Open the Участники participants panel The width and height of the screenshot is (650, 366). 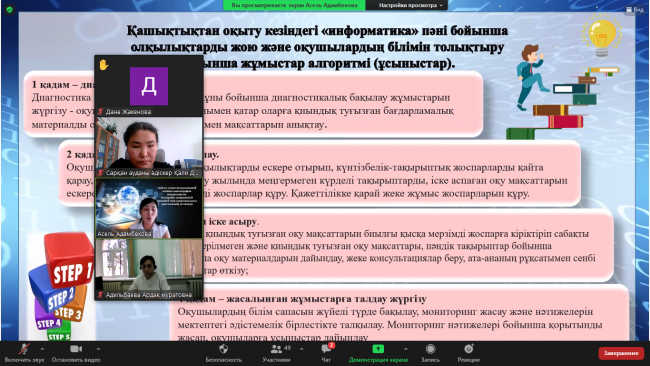tap(276, 353)
